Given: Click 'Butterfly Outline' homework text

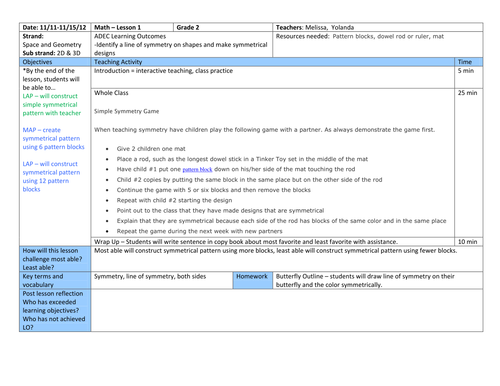Looking at the screenshot, I should click(x=365, y=280).
